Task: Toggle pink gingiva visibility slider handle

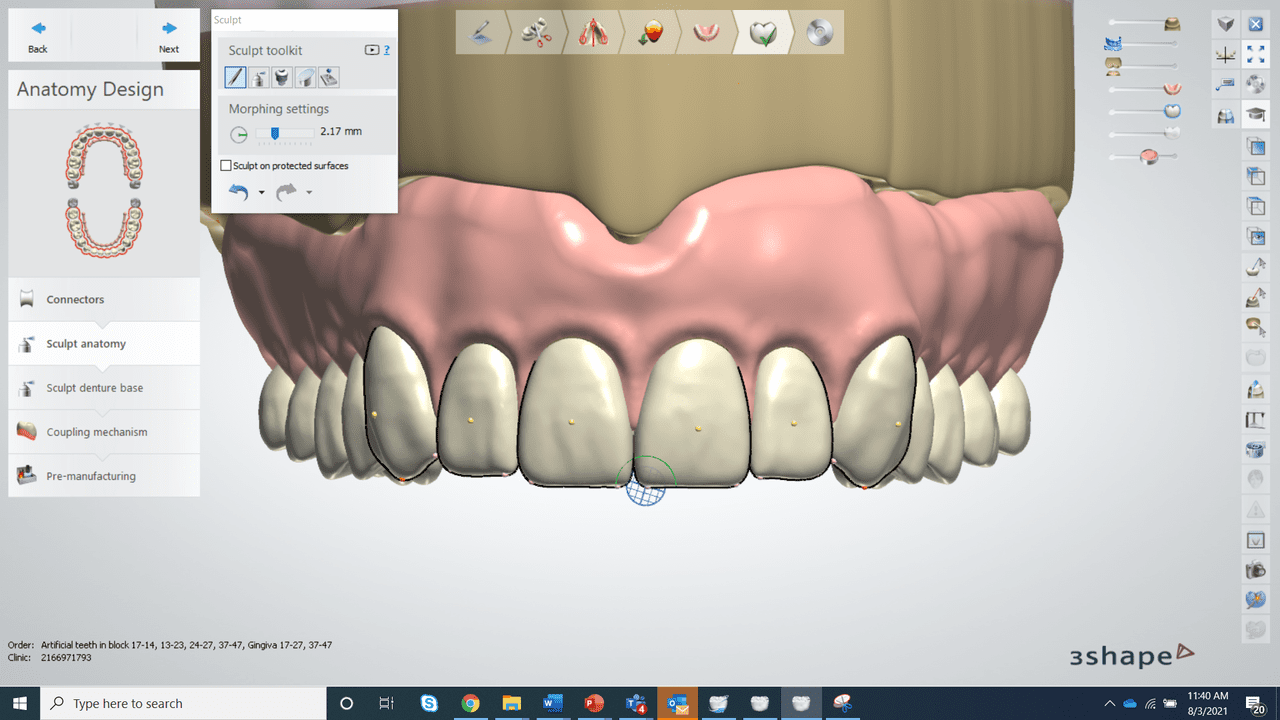Action: tap(1148, 156)
